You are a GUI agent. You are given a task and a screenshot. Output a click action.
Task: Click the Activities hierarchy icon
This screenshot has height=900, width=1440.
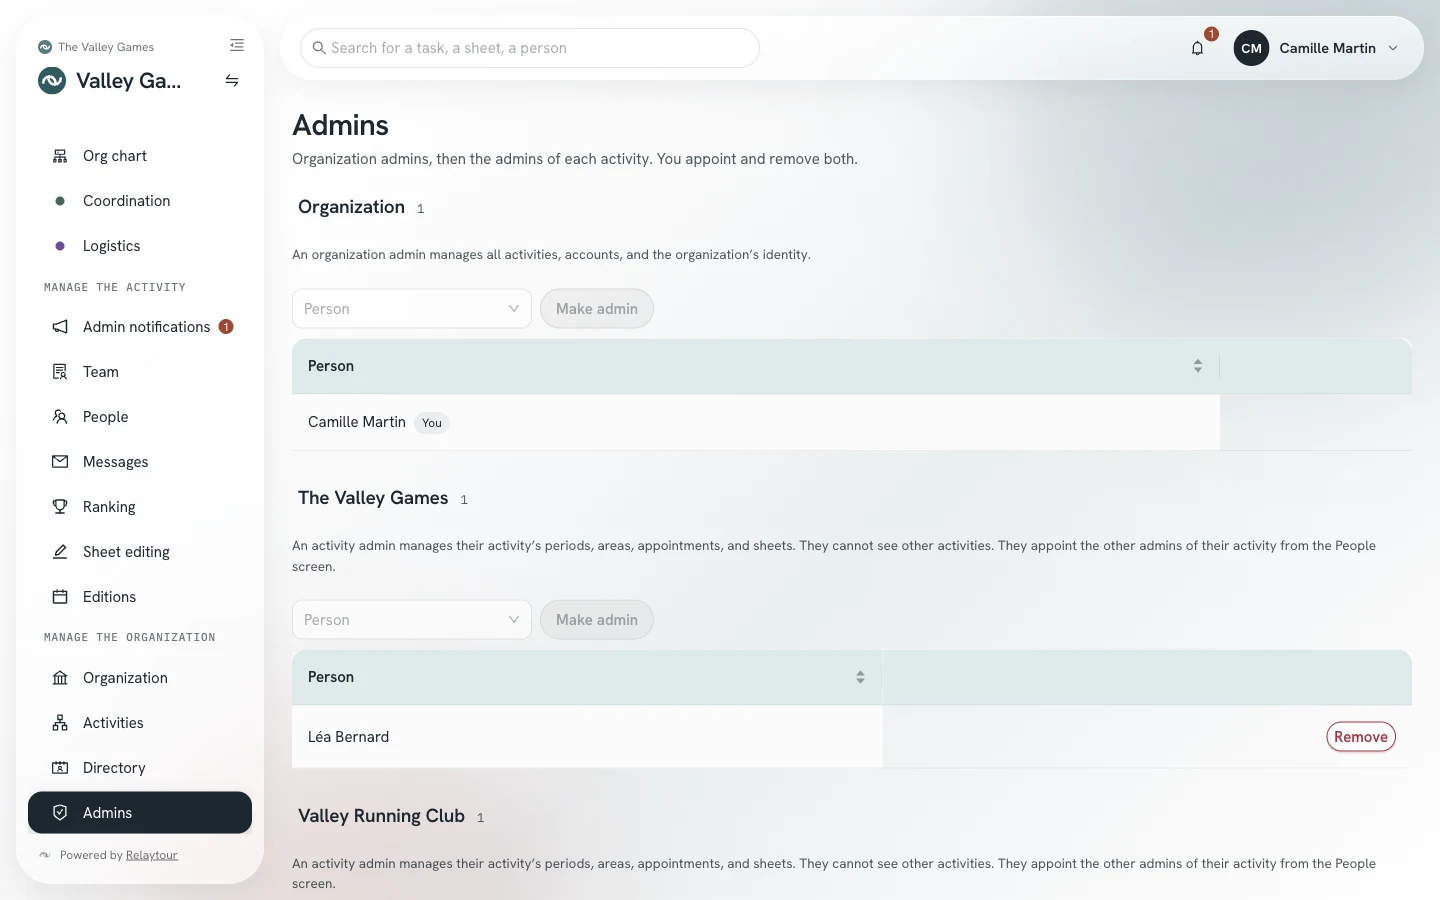[60, 723]
